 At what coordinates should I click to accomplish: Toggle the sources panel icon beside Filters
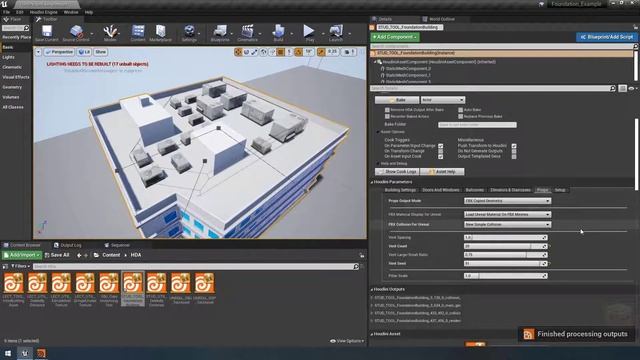point(5,266)
